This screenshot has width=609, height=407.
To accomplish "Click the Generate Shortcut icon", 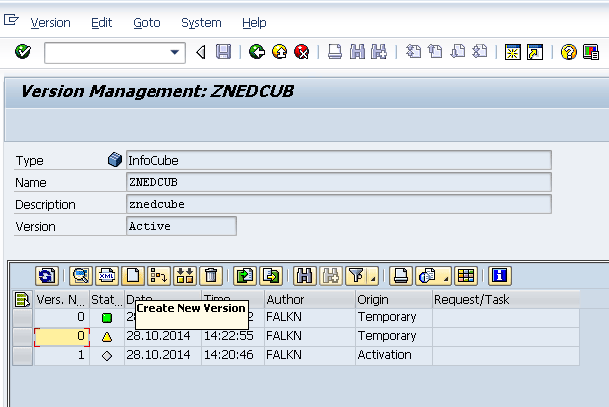I will [535, 52].
